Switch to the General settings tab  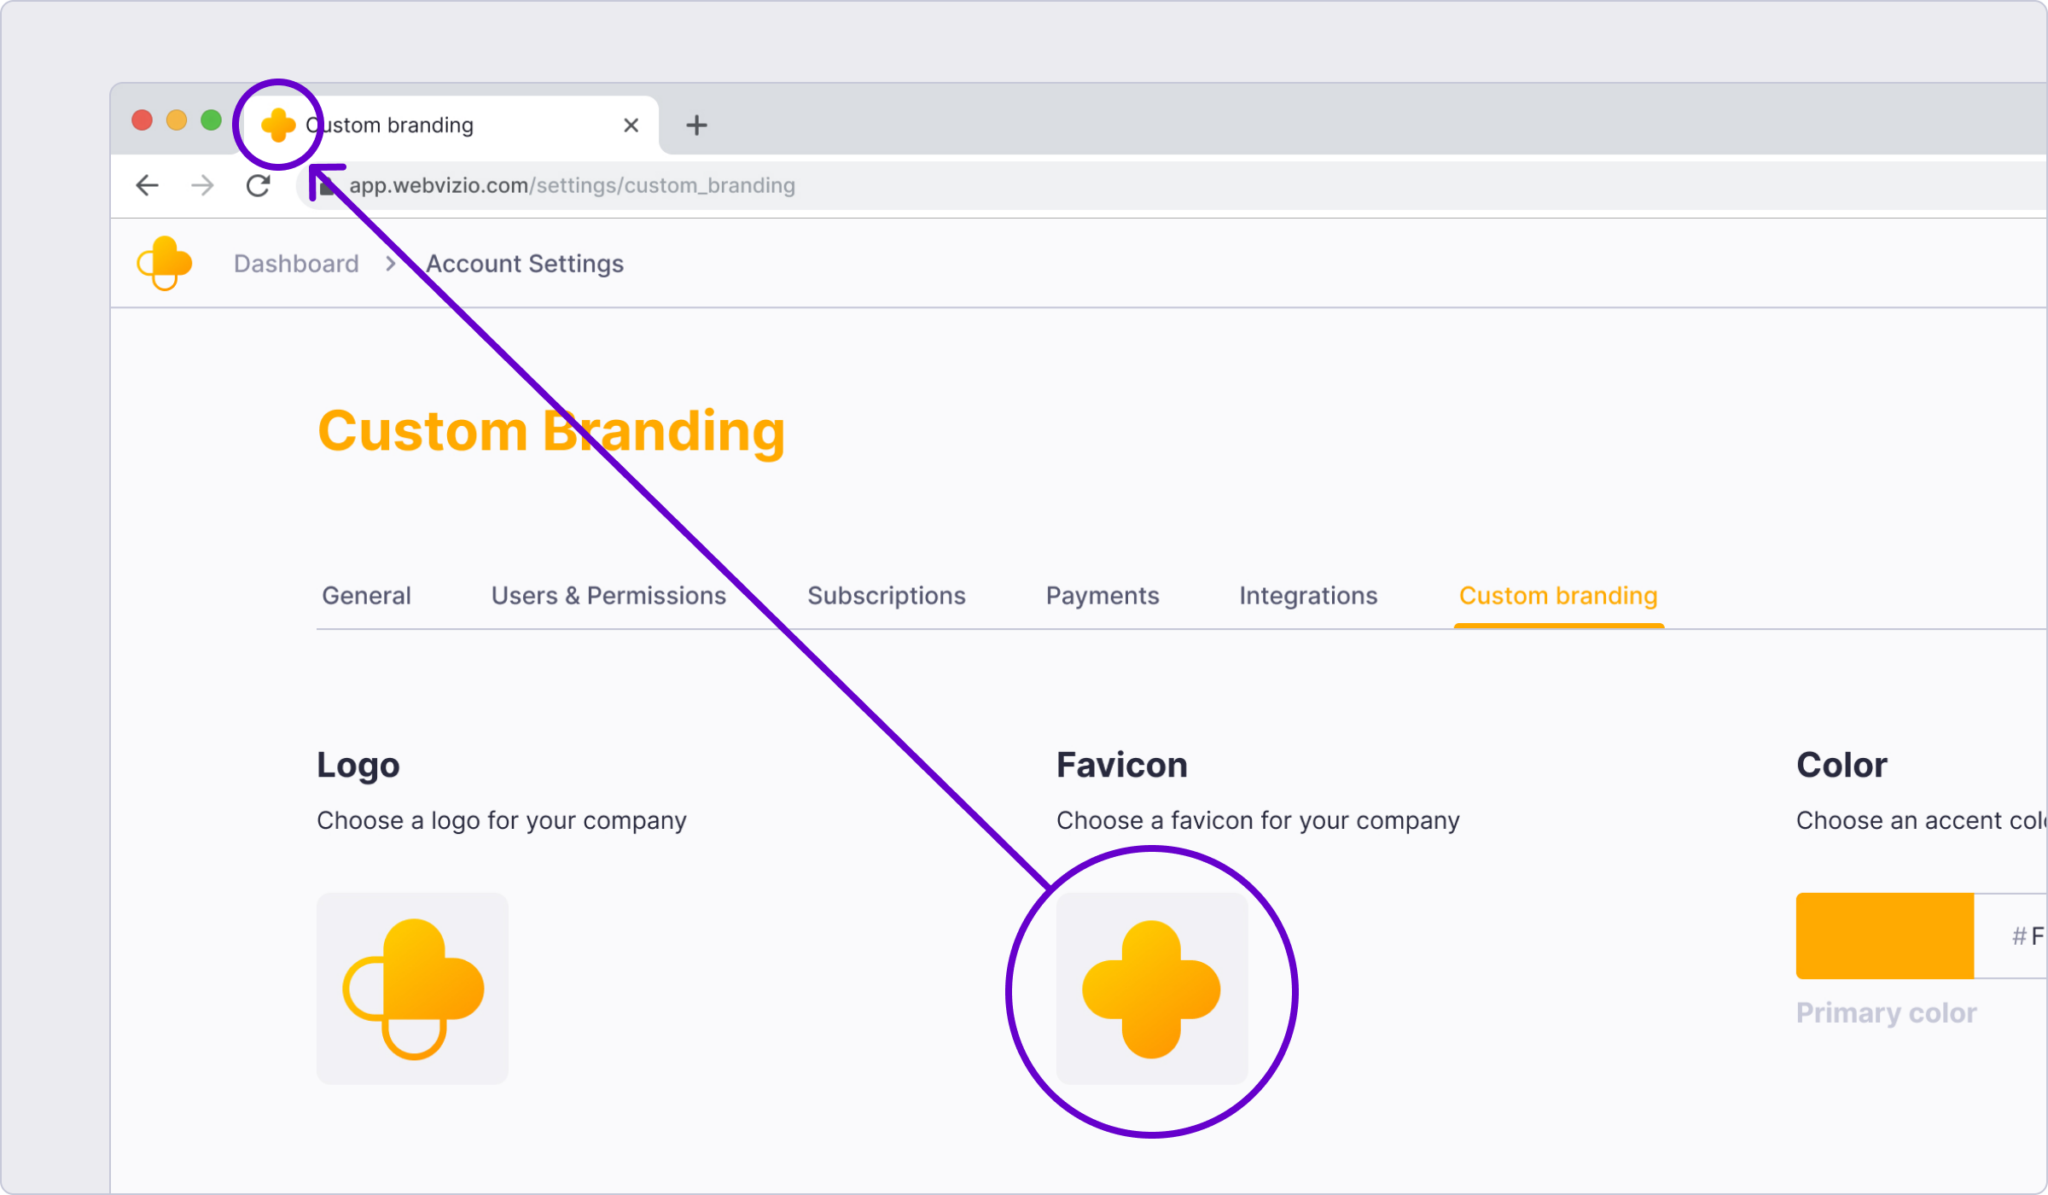pyautogui.click(x=366, y=595)
